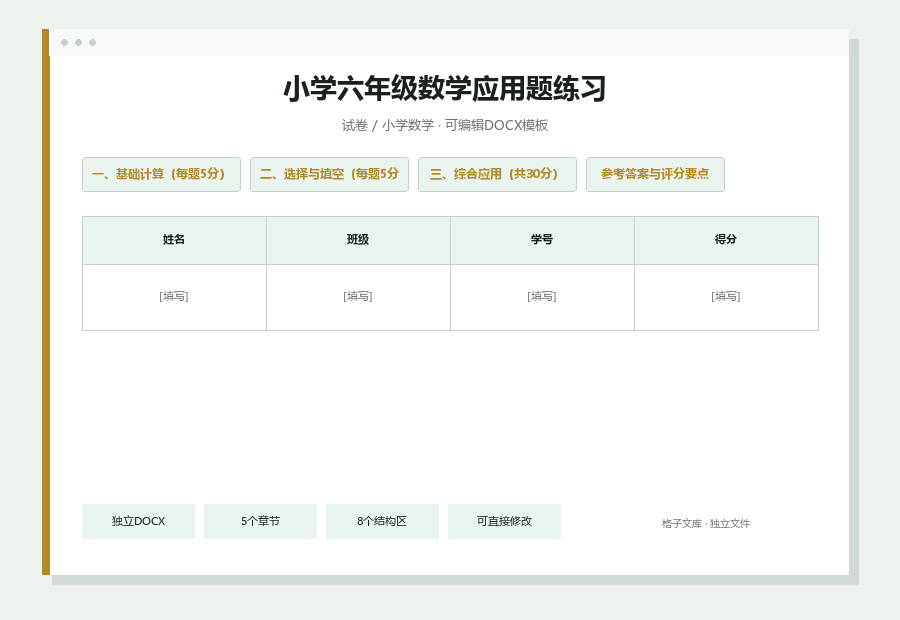Screen dimensions: 900x620
Task: Click the 姓名 column header
Action: 174,240
